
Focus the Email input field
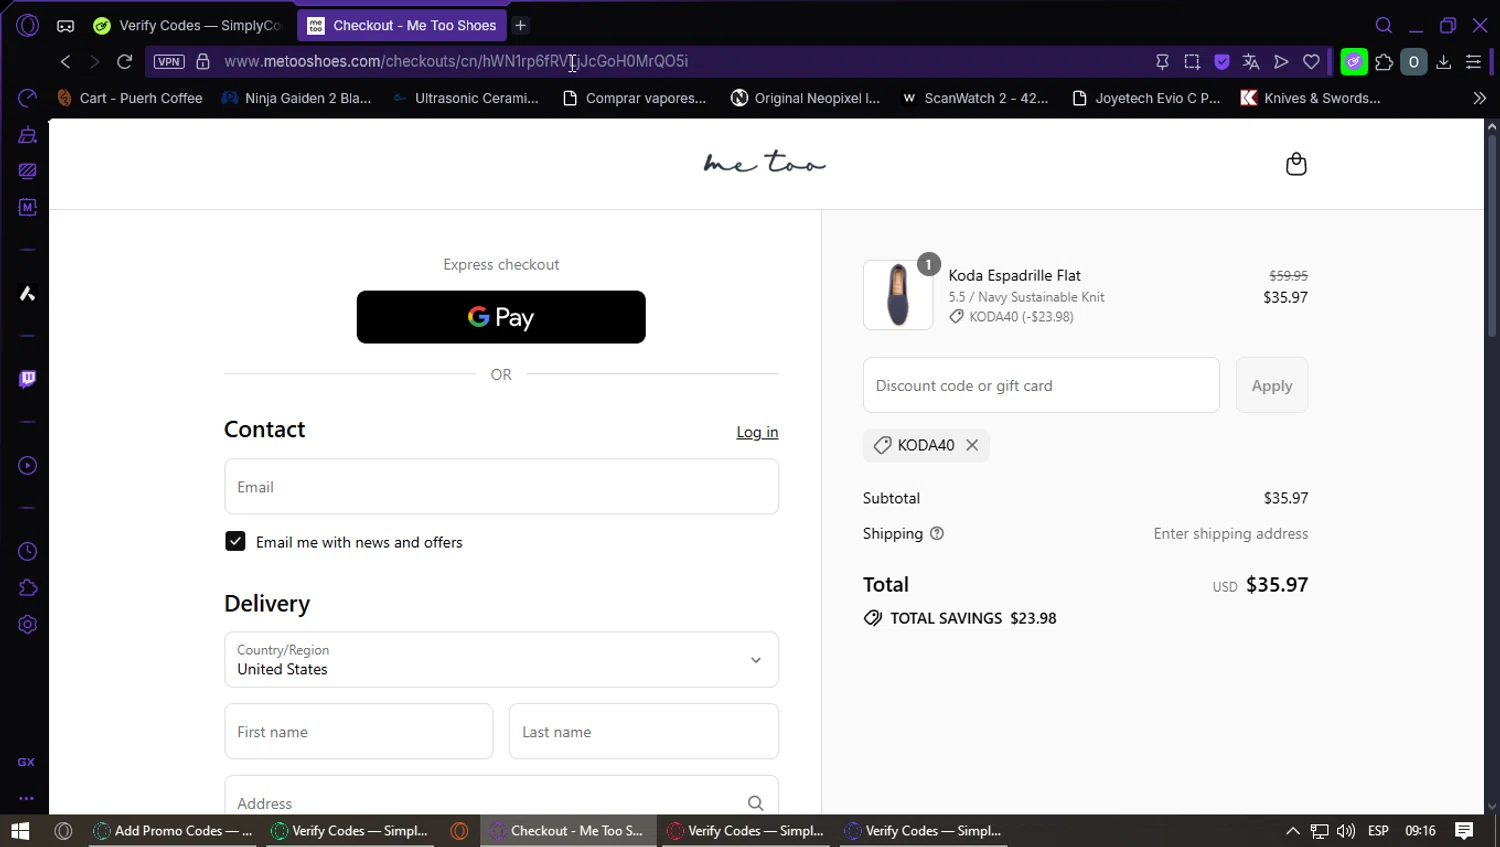[x=501, y=487]
